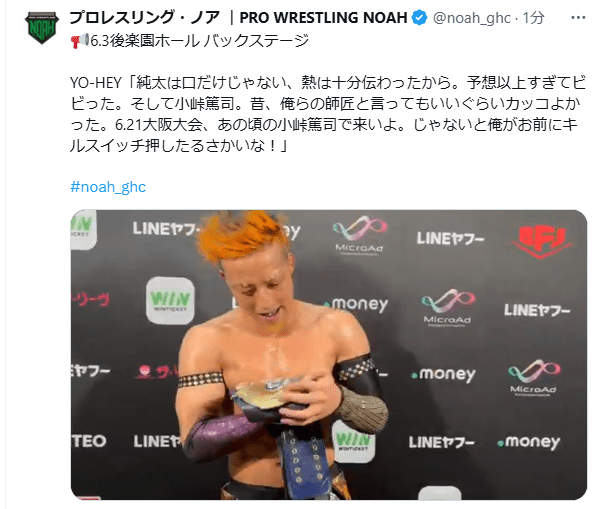
Task: Click the MicroAd logo at right edge
Action: click(534, 377)
